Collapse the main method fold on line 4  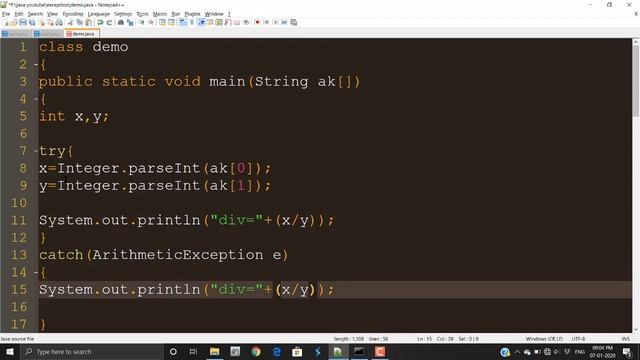[36, 99]
